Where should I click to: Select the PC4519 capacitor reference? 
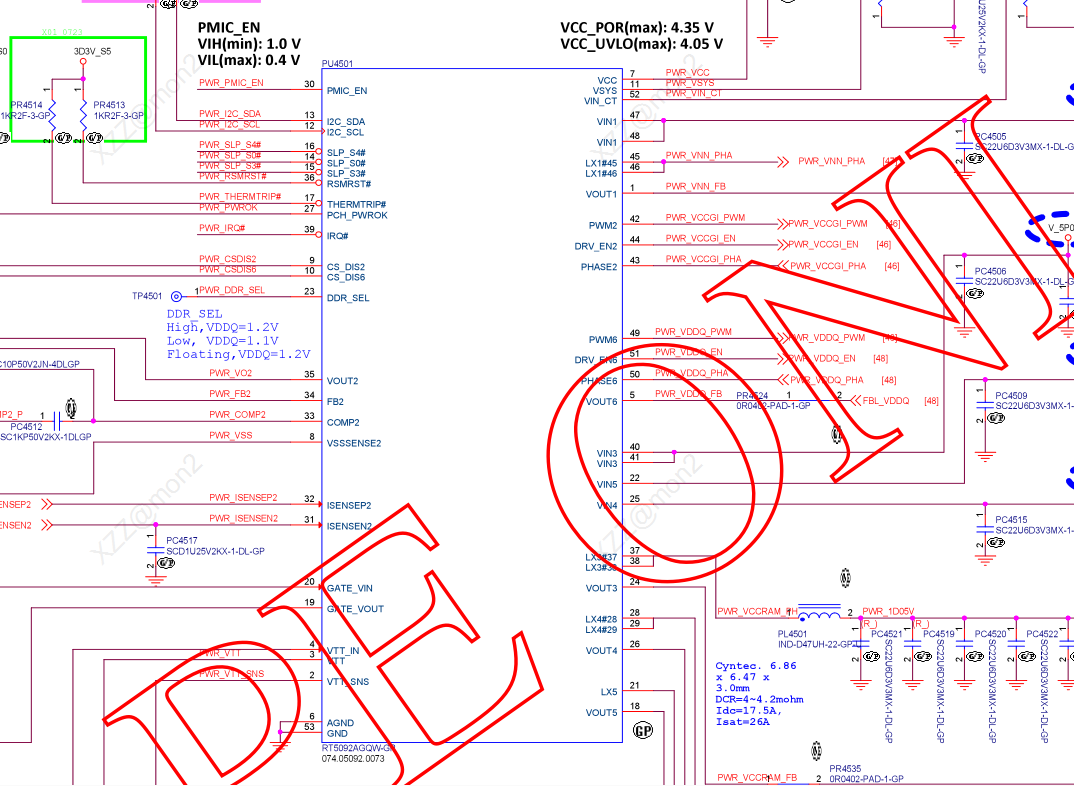(x=938, y=634)
